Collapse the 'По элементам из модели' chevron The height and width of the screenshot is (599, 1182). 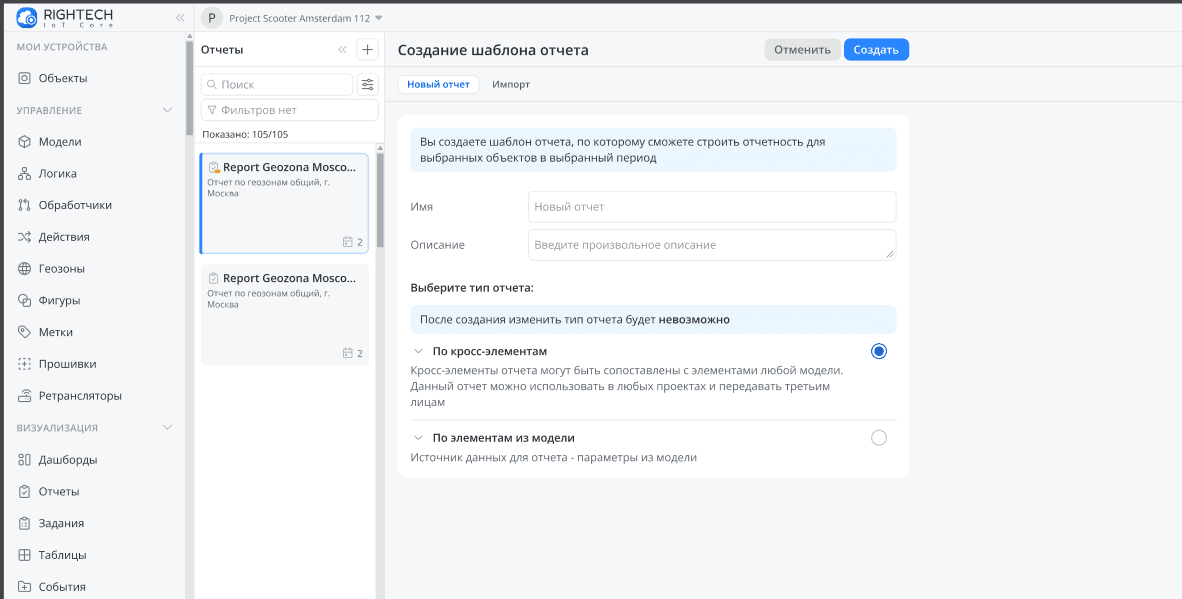pyautogui.click(x=417, y=438)
